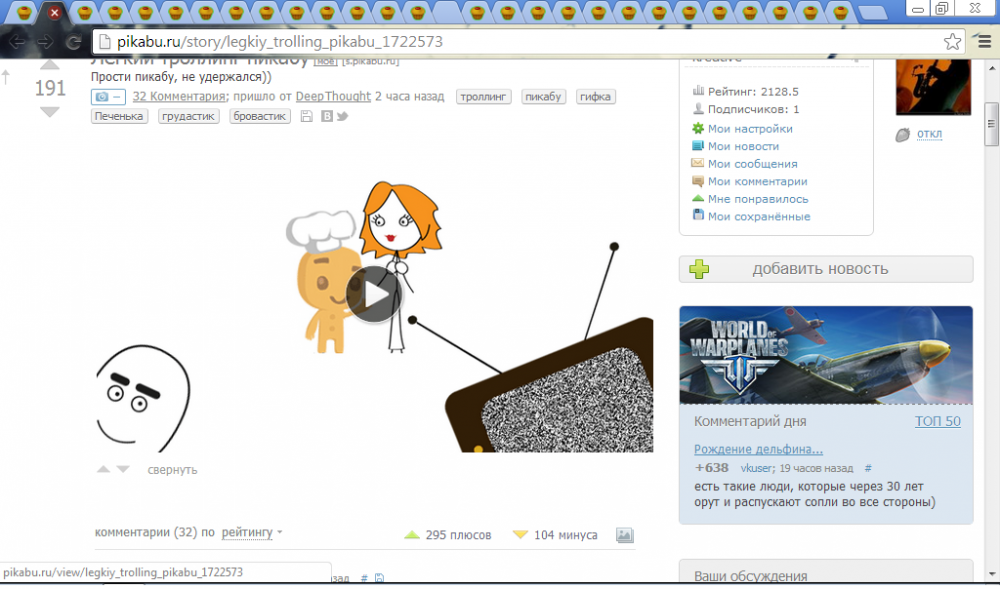The width and height of the screenshot is (1000, 589).
Task: Open 'Мои сообщения' in the profile menu
Action: 752,164
